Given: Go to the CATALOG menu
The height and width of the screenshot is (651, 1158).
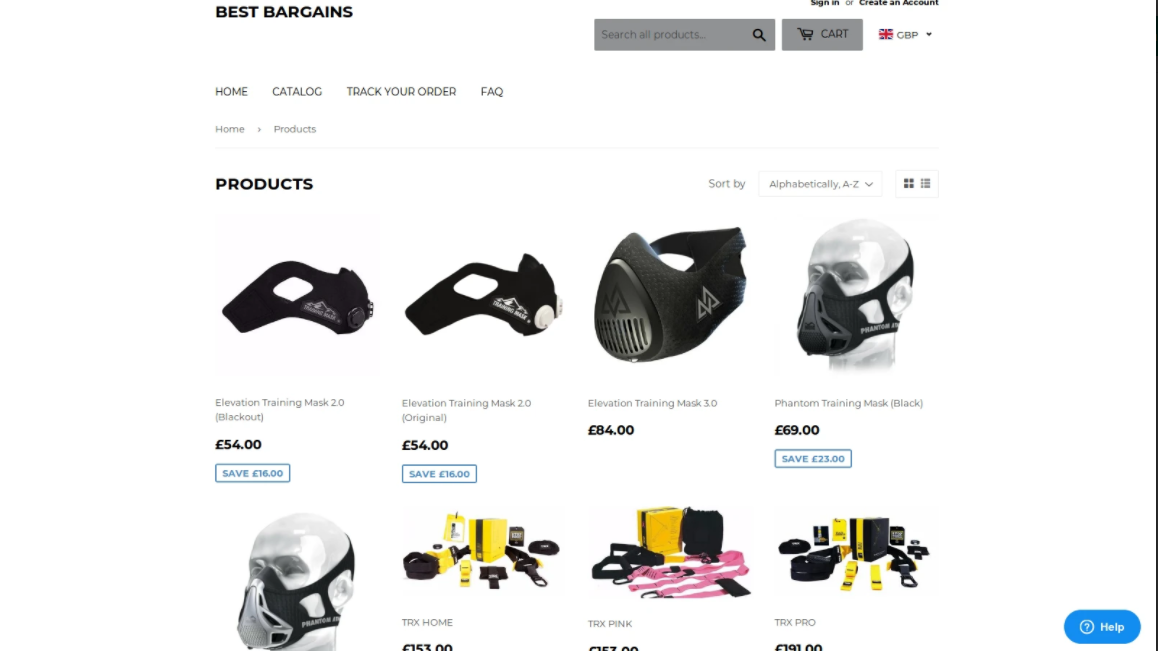Looking at the screenshot, I should (297, 92).
